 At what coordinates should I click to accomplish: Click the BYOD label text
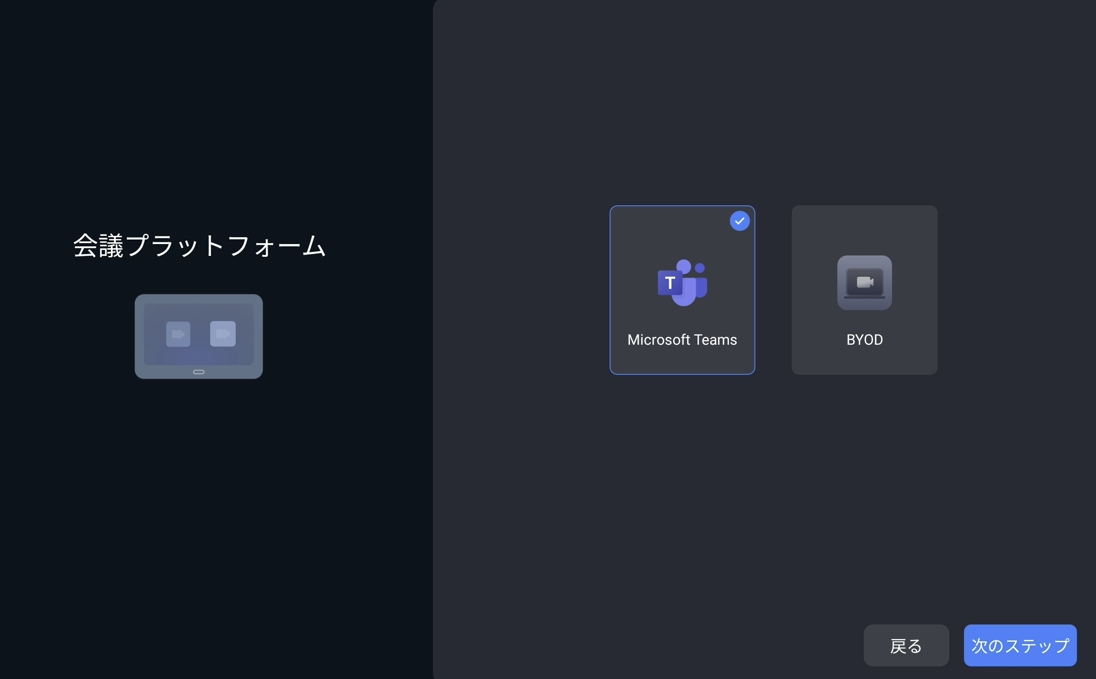pos(865,340)
